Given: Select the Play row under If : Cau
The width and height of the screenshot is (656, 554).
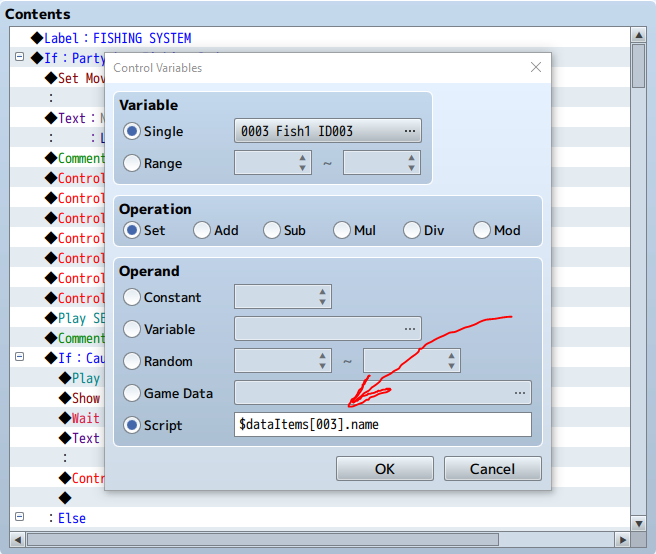Looking at the screenshot, I should coord(57,378).
